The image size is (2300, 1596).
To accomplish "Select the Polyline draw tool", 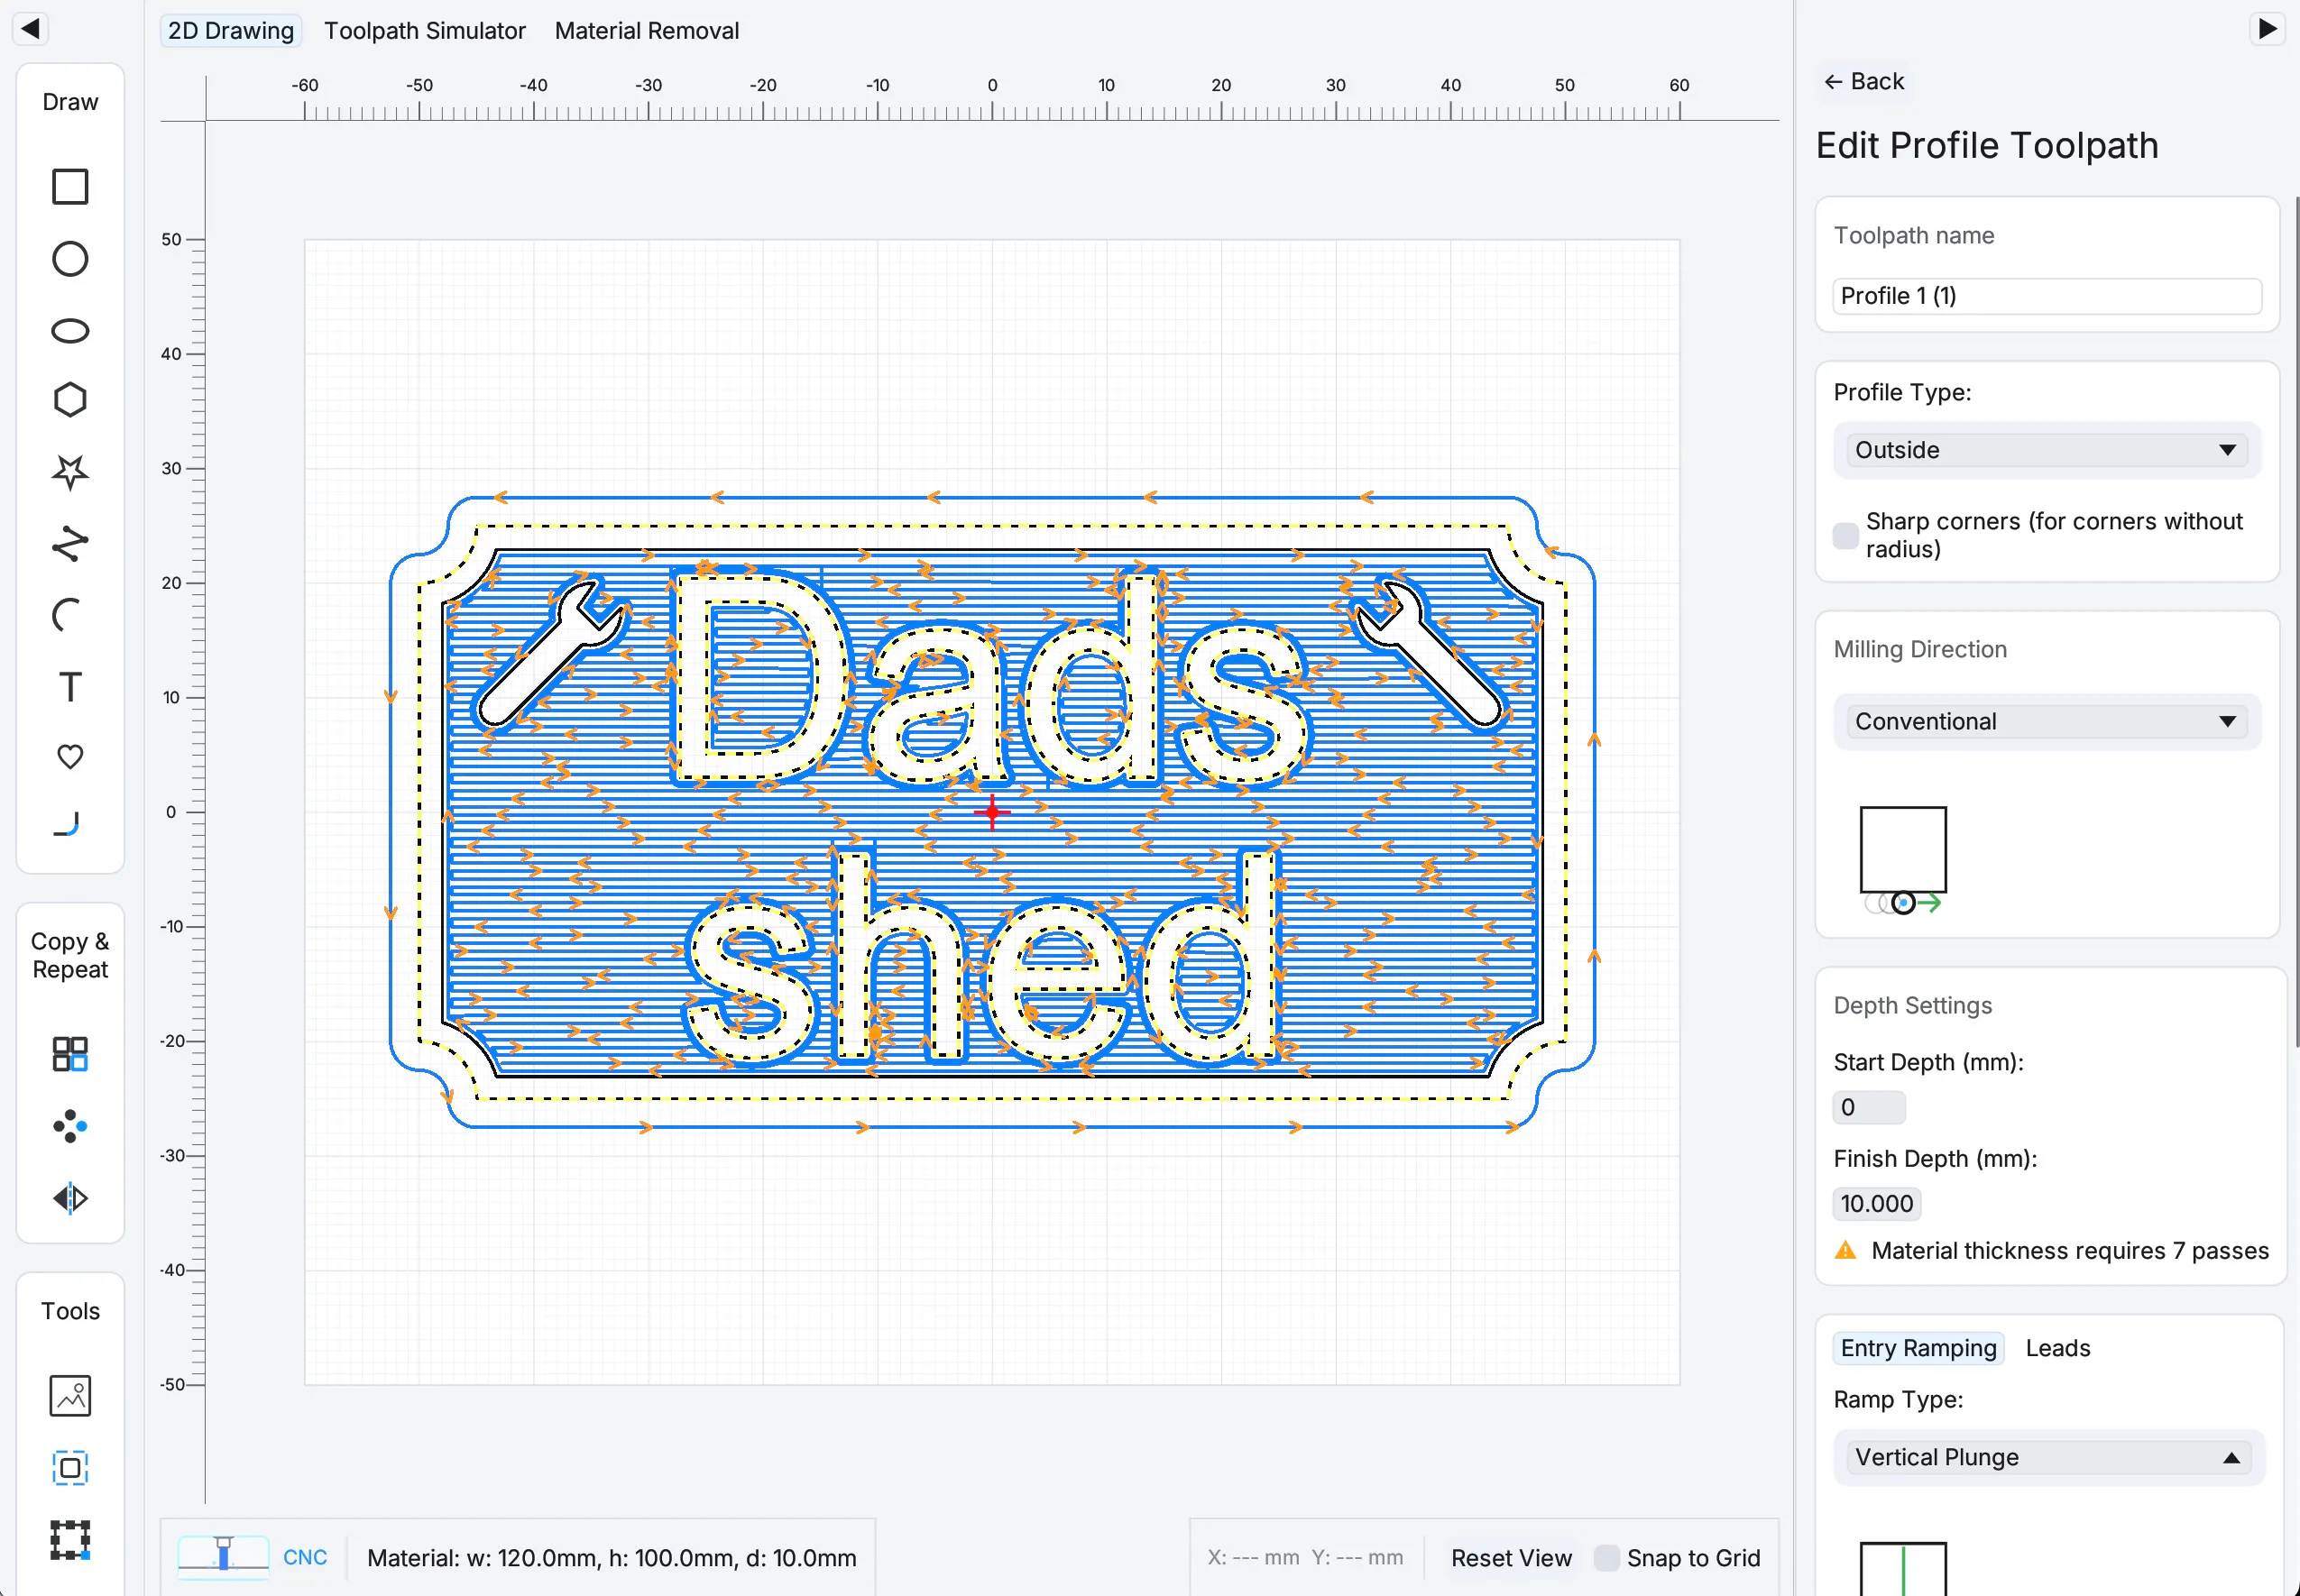I will pos(70,543).
